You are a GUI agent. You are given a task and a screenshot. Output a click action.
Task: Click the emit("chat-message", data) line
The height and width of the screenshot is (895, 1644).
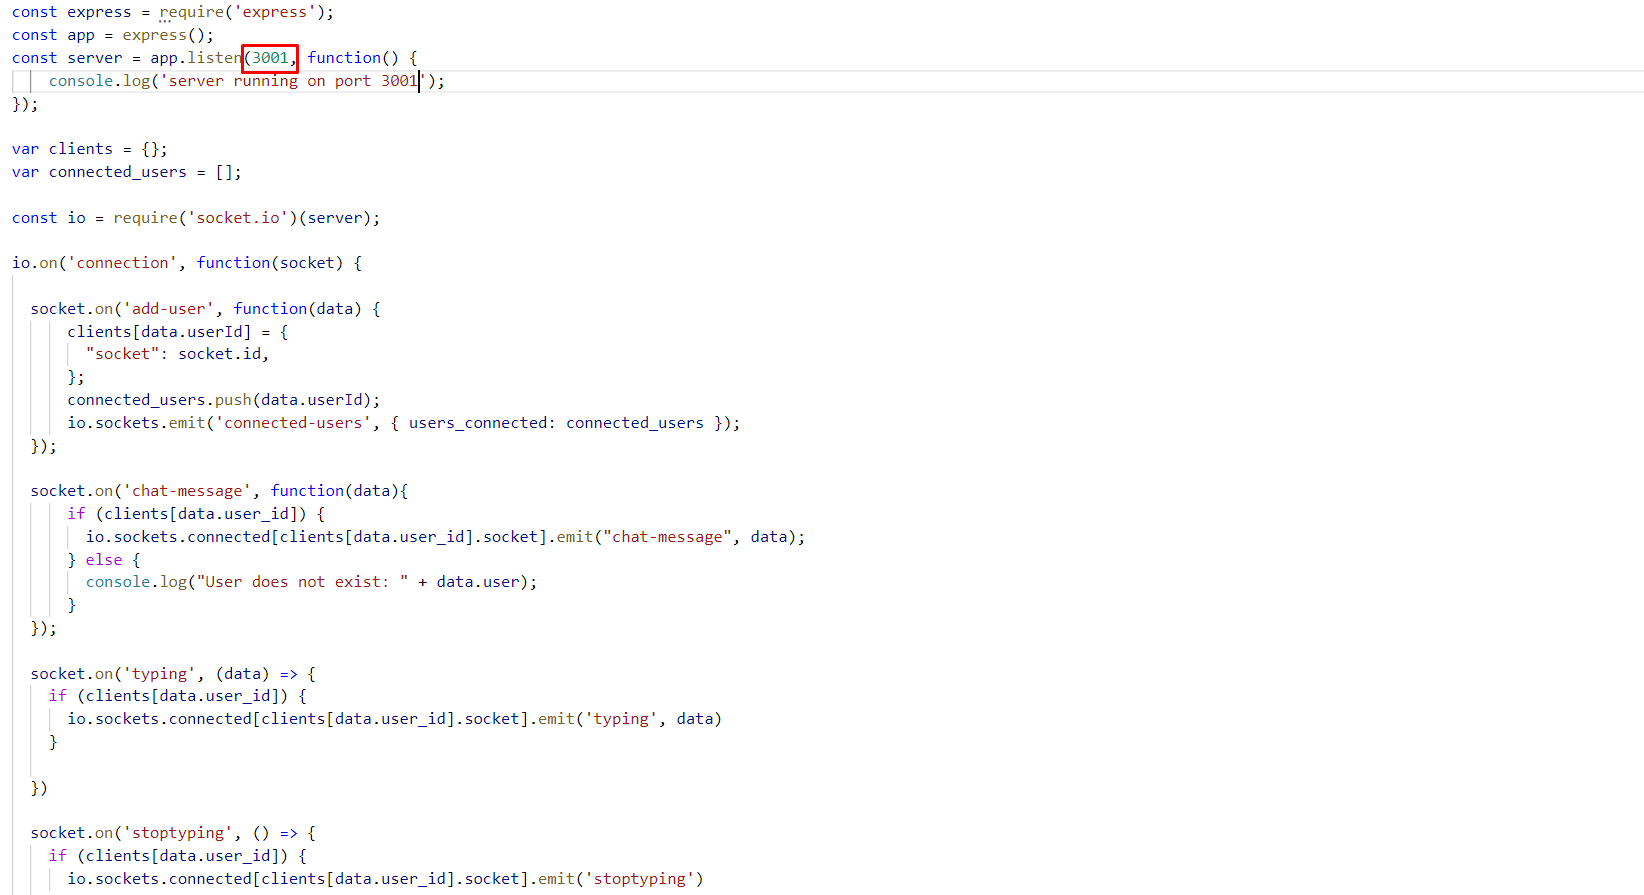click(x=445, y=537)
